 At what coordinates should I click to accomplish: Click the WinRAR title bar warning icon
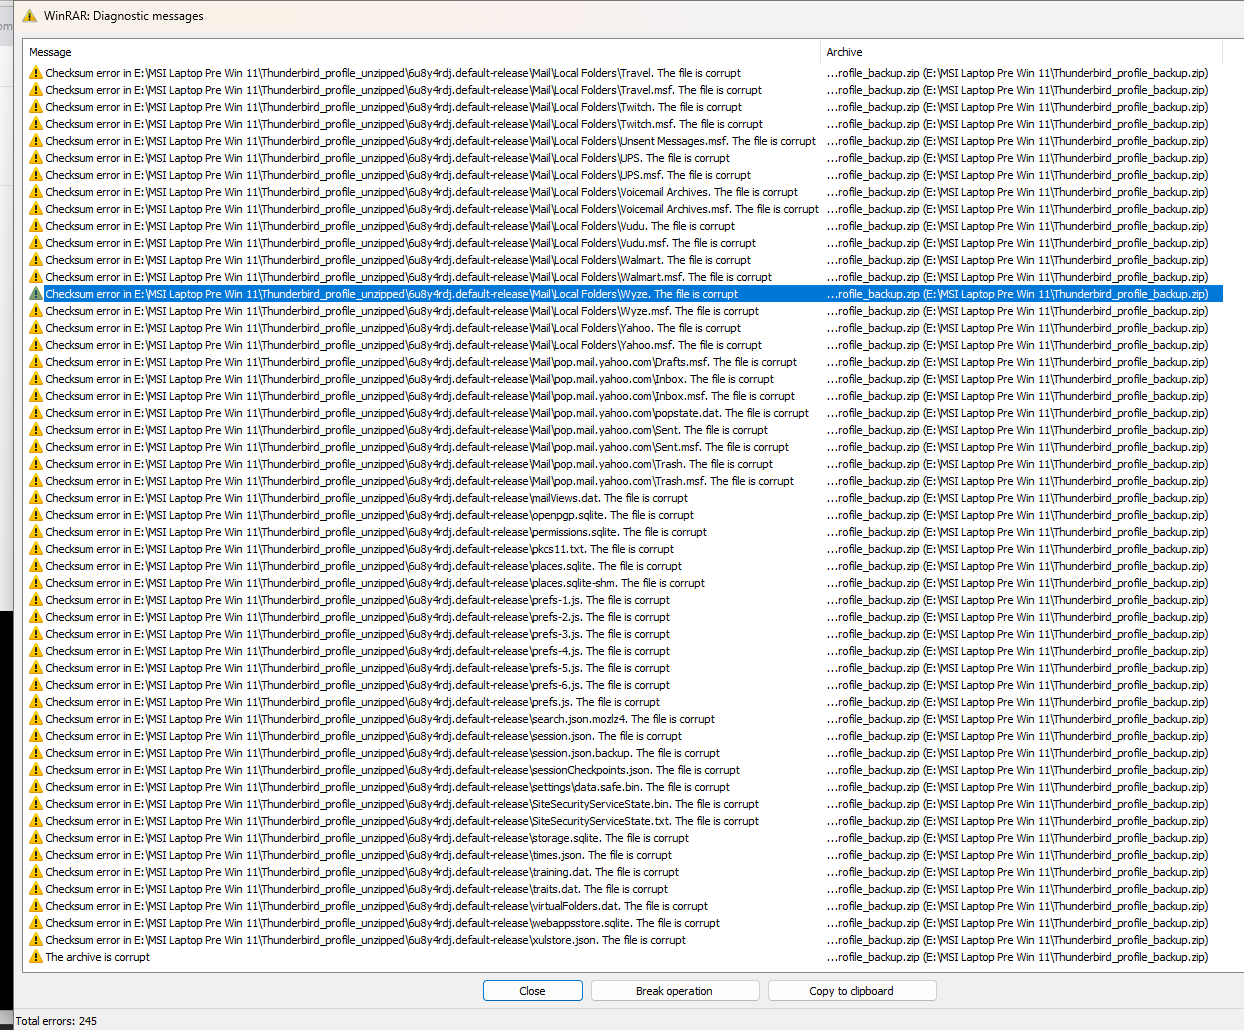click(x=29, y=16)
